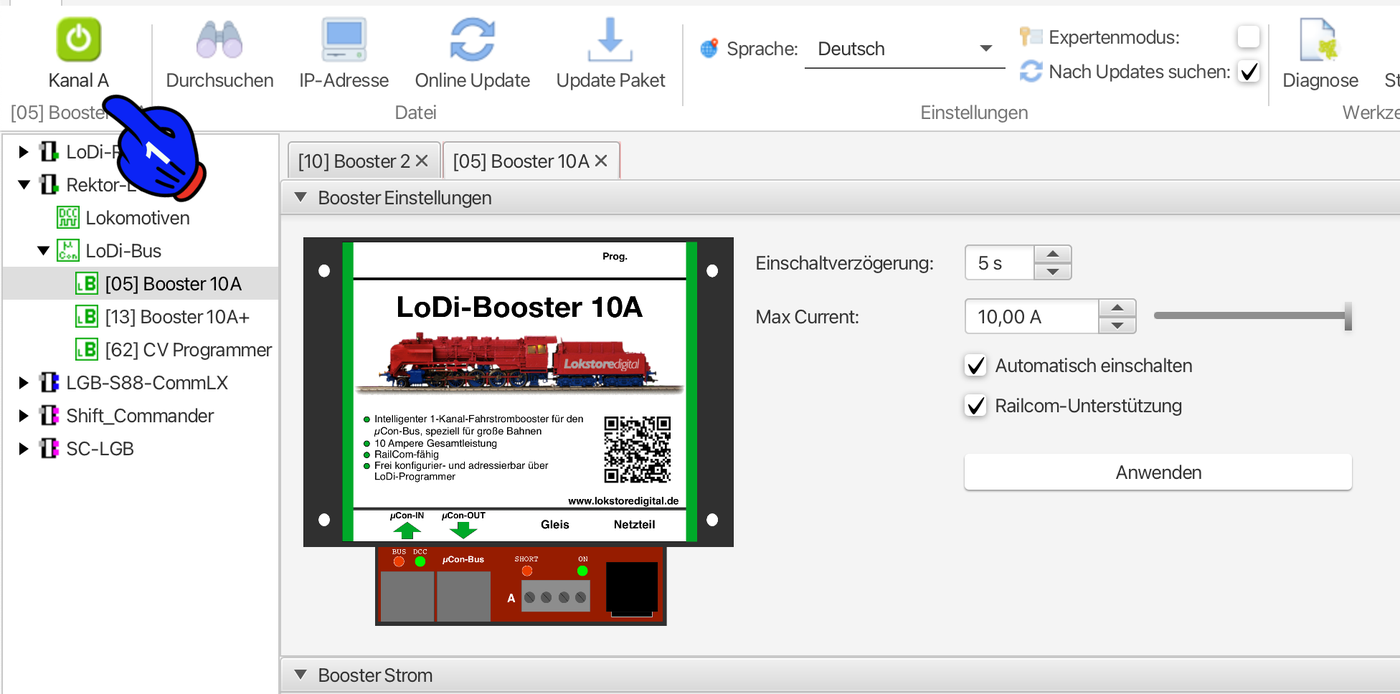The width and height of the screenshot is (1400, 694).
Task: Collapse the Booster Strom section
Action: tap(299, 675)
